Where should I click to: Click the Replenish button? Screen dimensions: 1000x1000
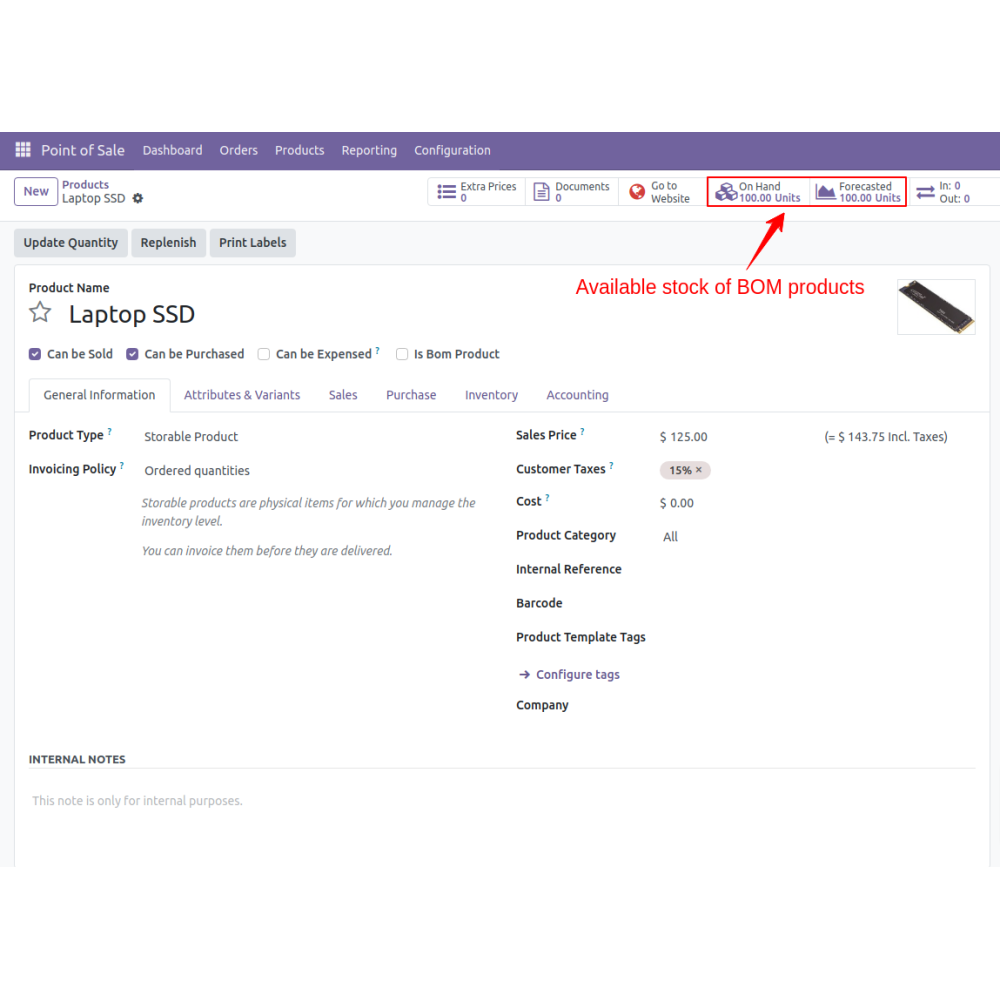coord(168,243)
